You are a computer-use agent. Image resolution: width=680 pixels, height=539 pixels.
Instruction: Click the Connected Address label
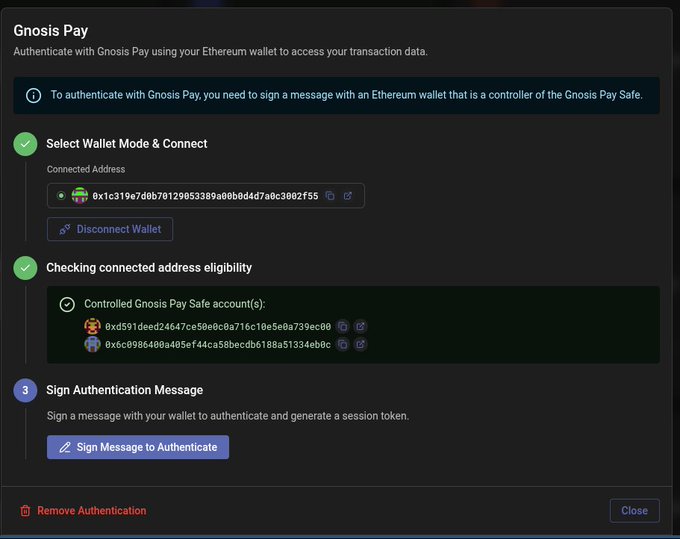click(86, 169)
